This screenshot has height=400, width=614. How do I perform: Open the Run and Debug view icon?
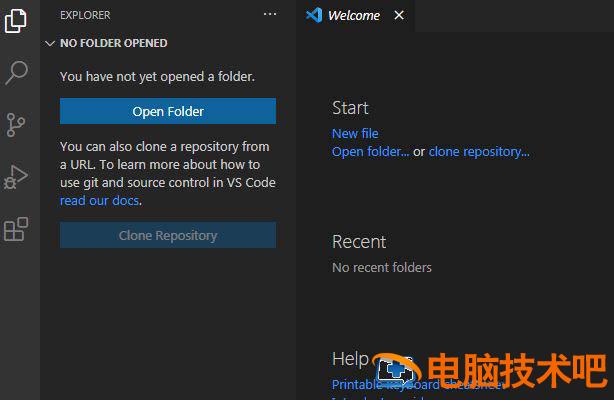pos(16,177)
